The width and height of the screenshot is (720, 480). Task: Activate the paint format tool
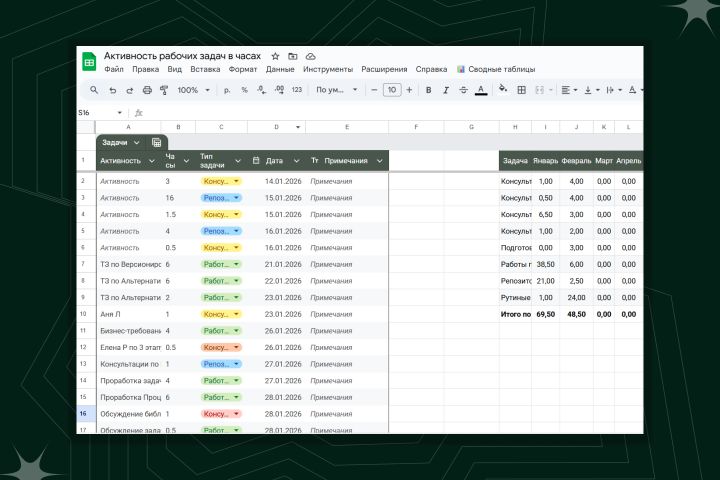tap(163, 90)
